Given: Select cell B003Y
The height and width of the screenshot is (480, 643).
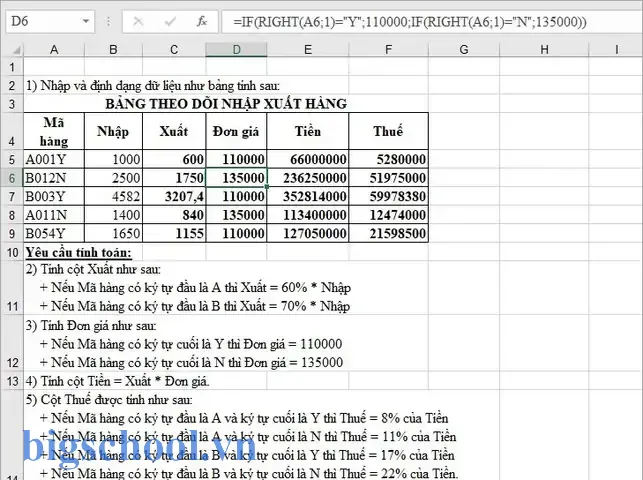Looking at the screenshot, I should [54, 196].
